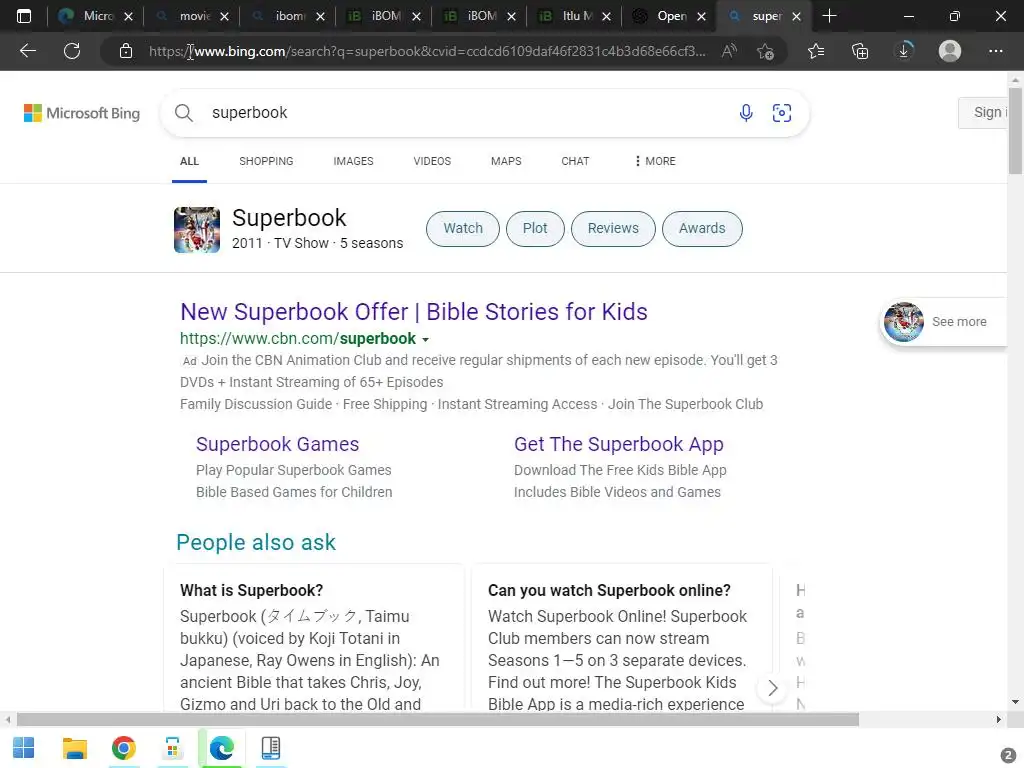The width and height of the screenshot is (1024, 768).
Task: Open 'Get The Superbook App' link
Action: click(x=618, y=444)
